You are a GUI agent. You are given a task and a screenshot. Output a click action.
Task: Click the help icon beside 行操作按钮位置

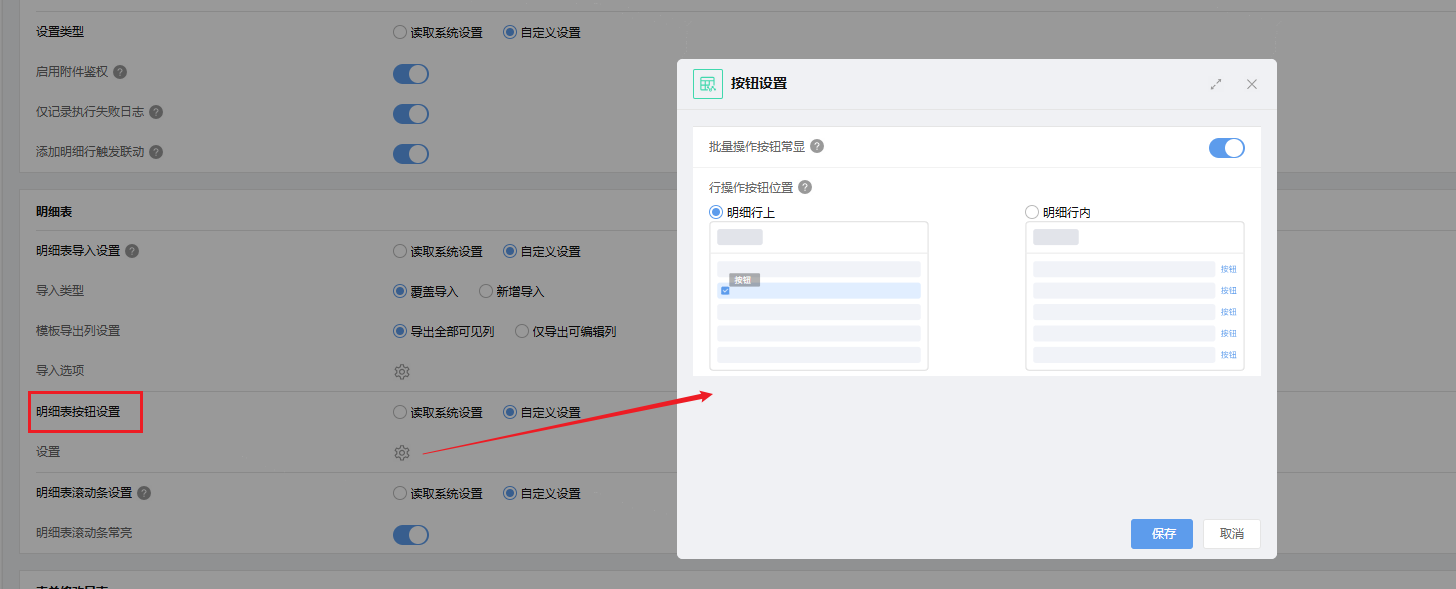(805, 187)
